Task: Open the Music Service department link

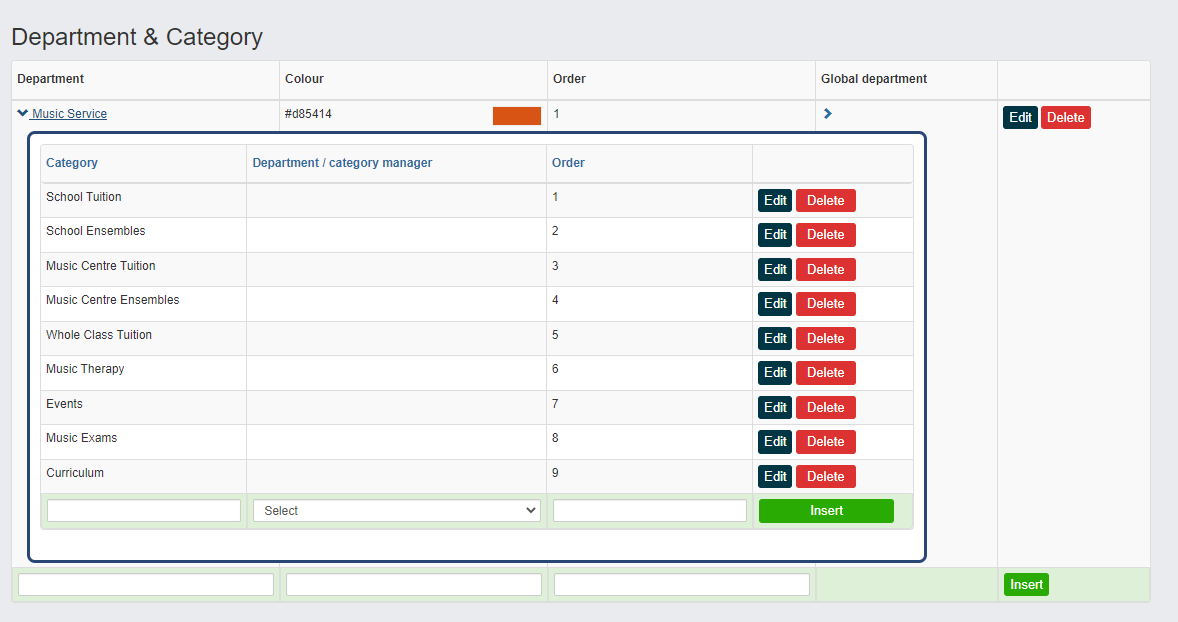Action: 69,113
